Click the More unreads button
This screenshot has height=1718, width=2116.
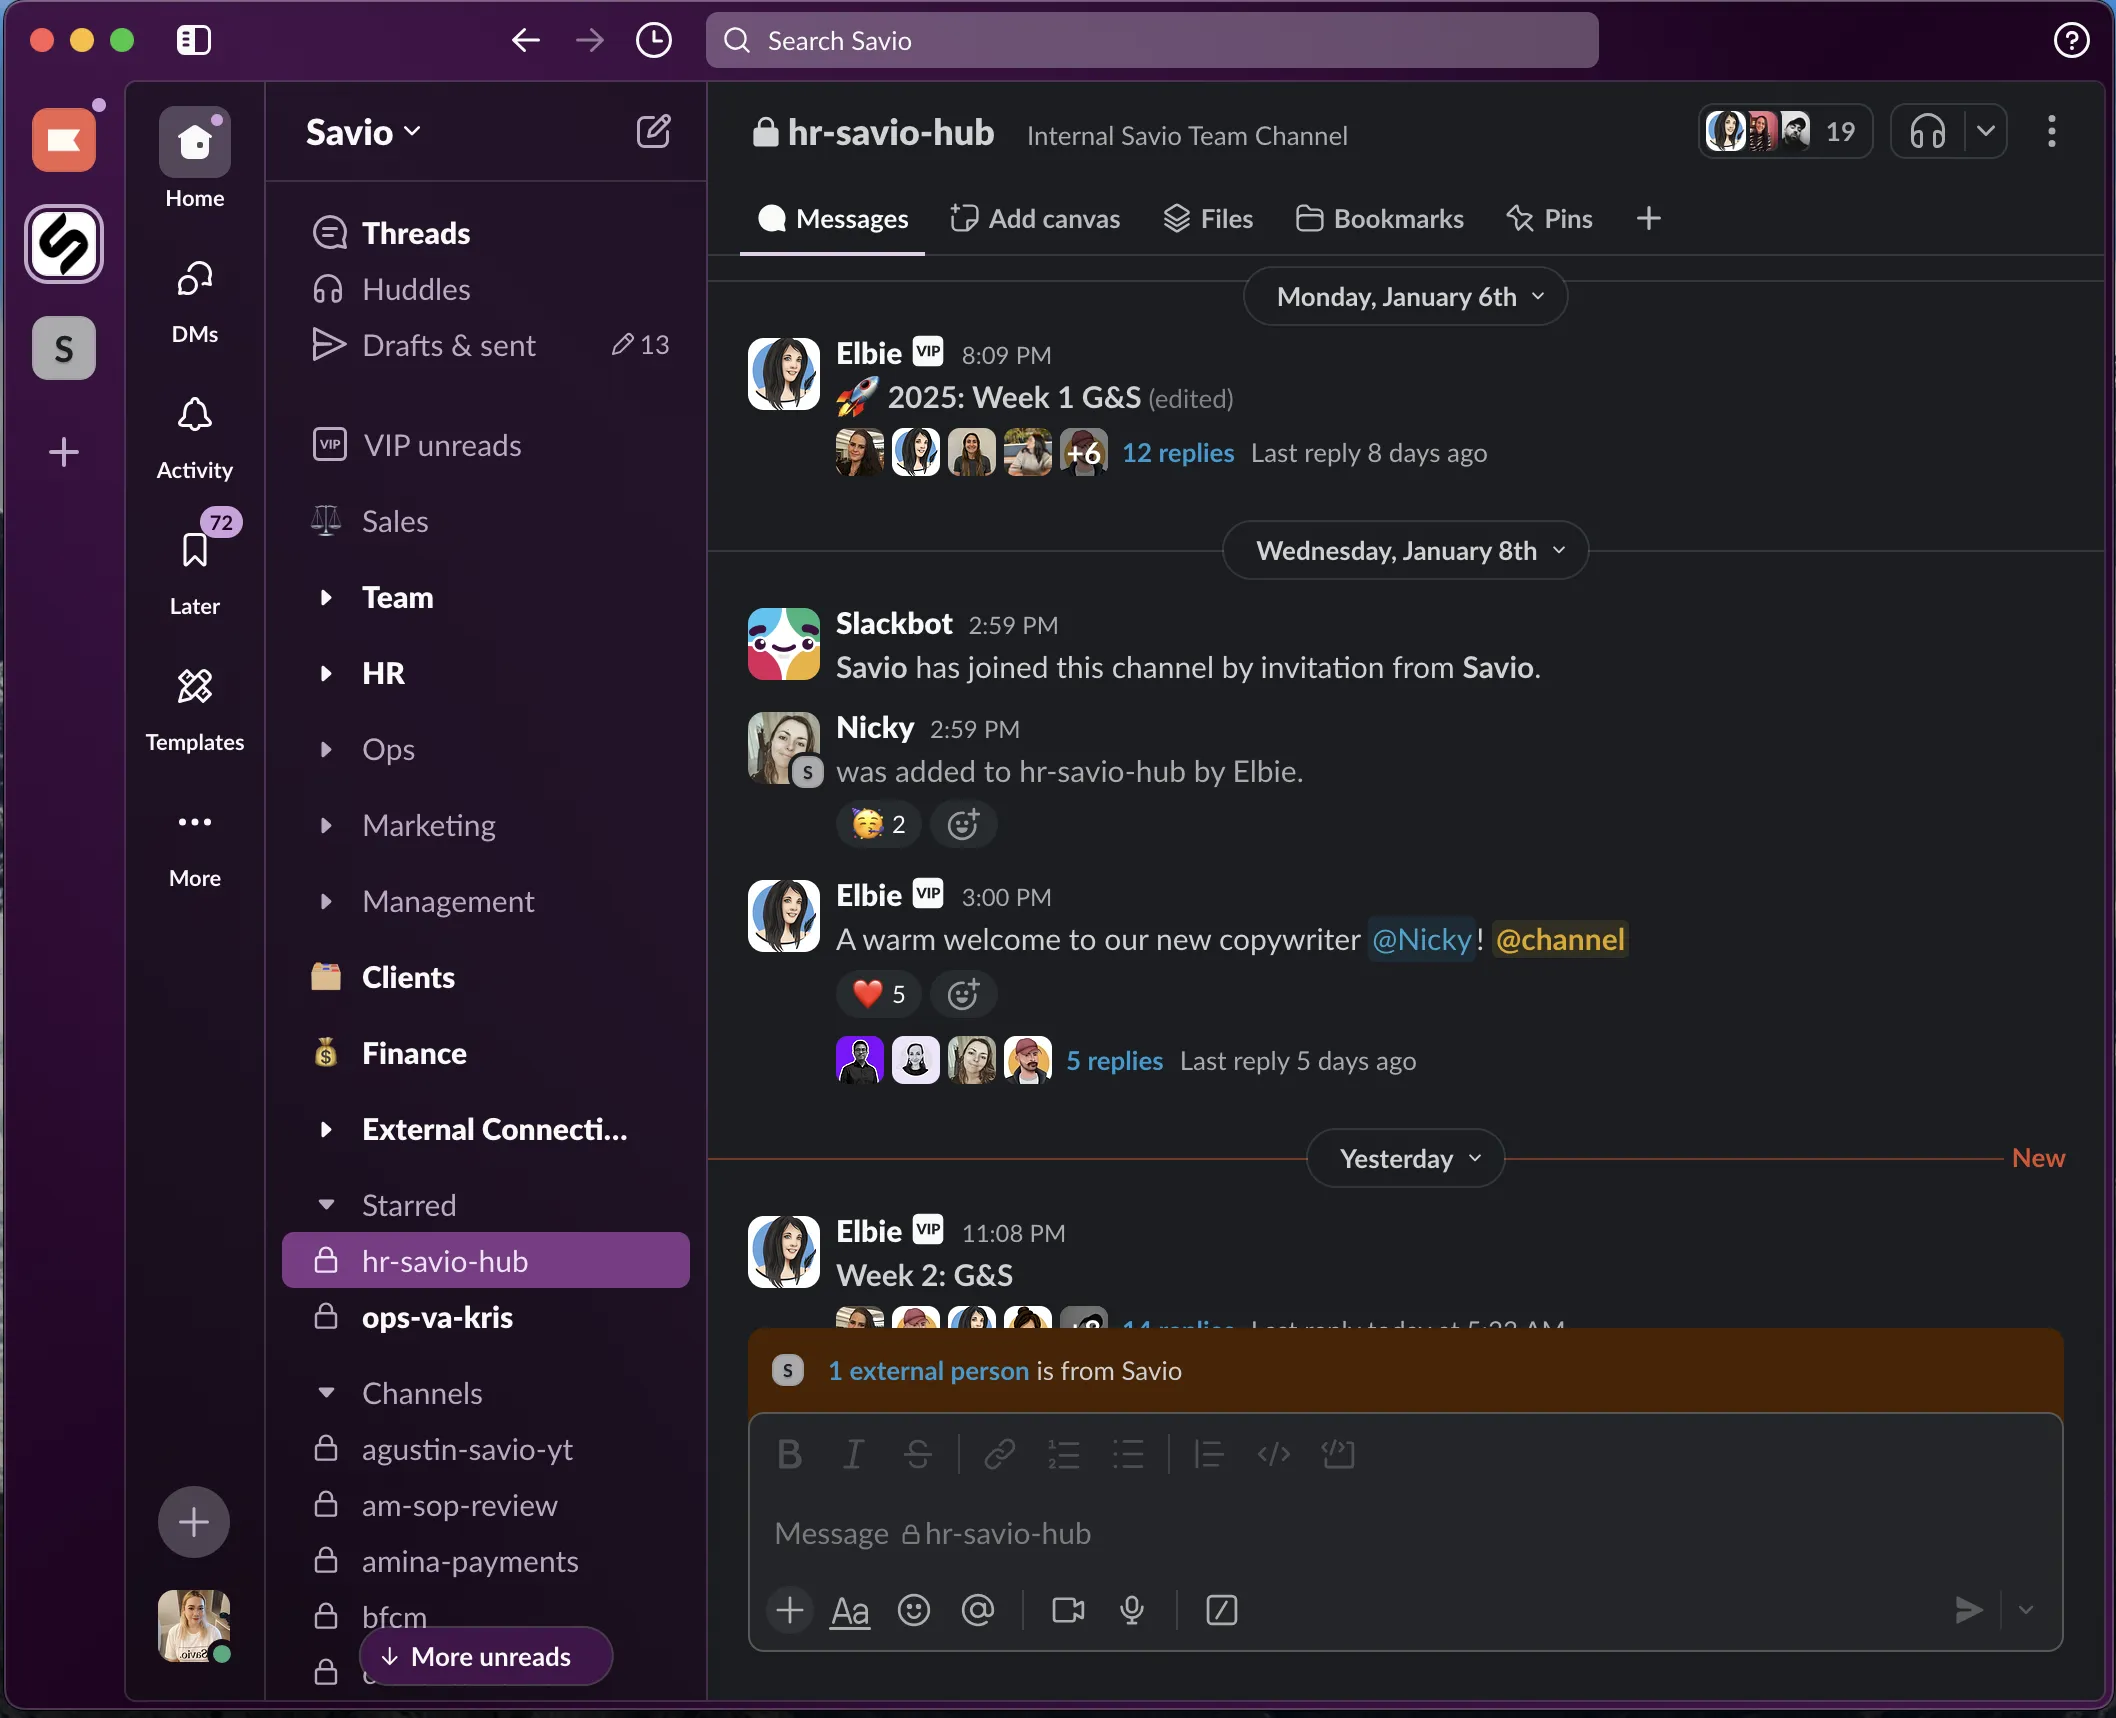point(486,1656)
